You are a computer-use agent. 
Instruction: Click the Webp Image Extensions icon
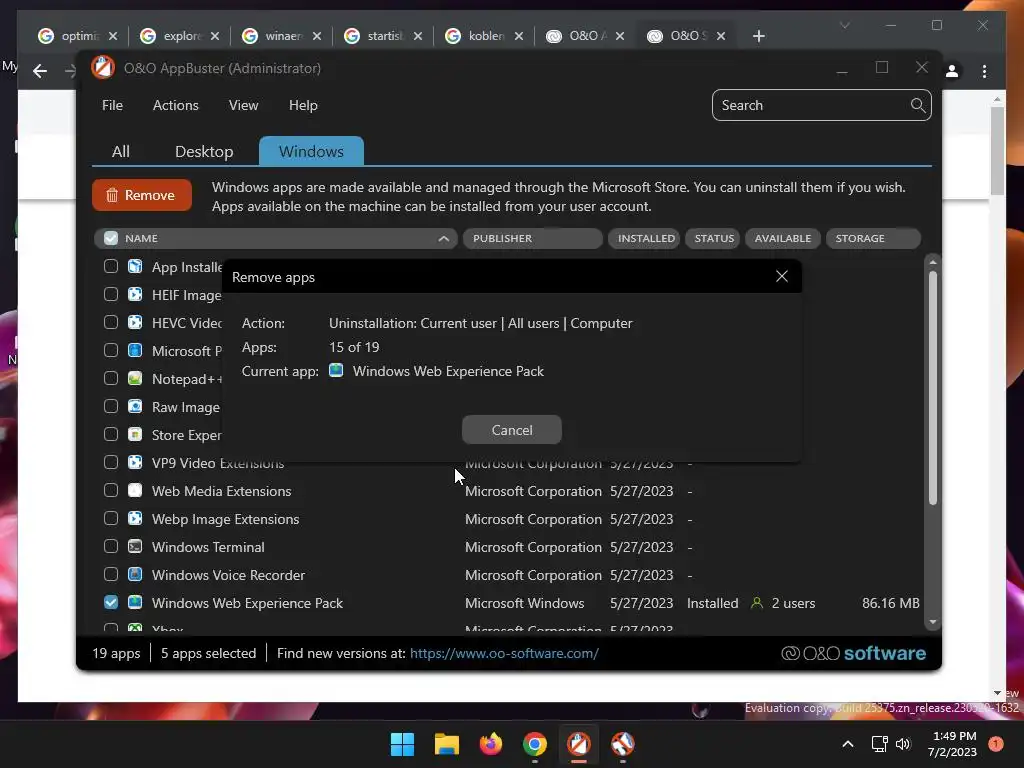coord(135,519)
